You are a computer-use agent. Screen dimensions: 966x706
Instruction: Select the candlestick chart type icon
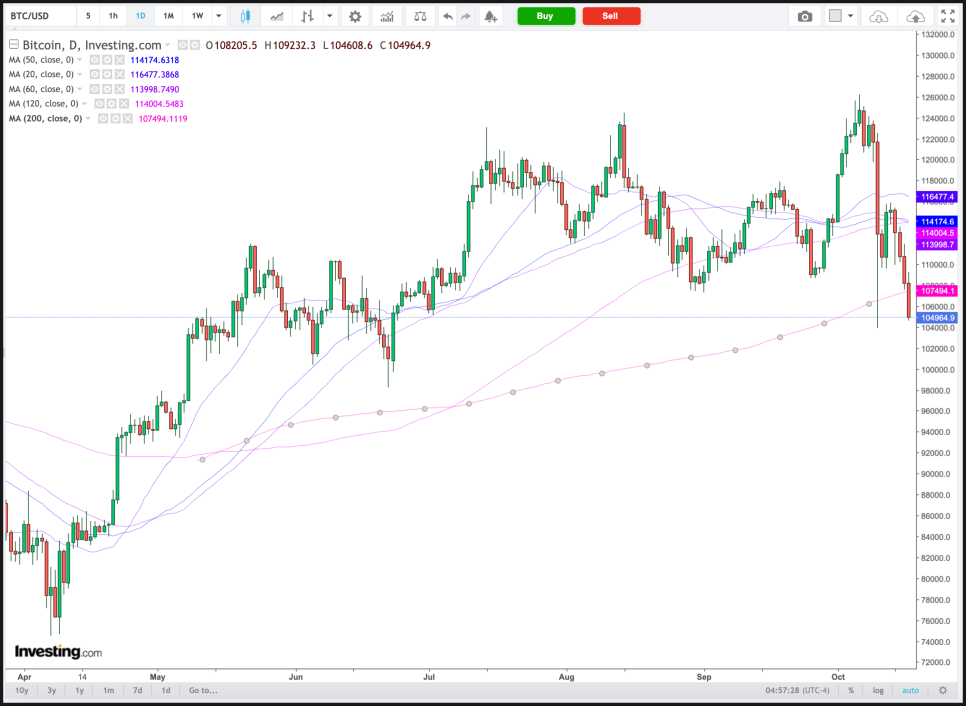coord(245,16)
